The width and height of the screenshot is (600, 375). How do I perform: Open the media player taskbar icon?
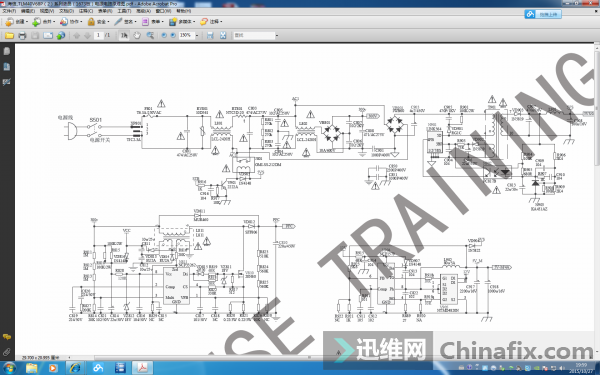coord(53,368)
